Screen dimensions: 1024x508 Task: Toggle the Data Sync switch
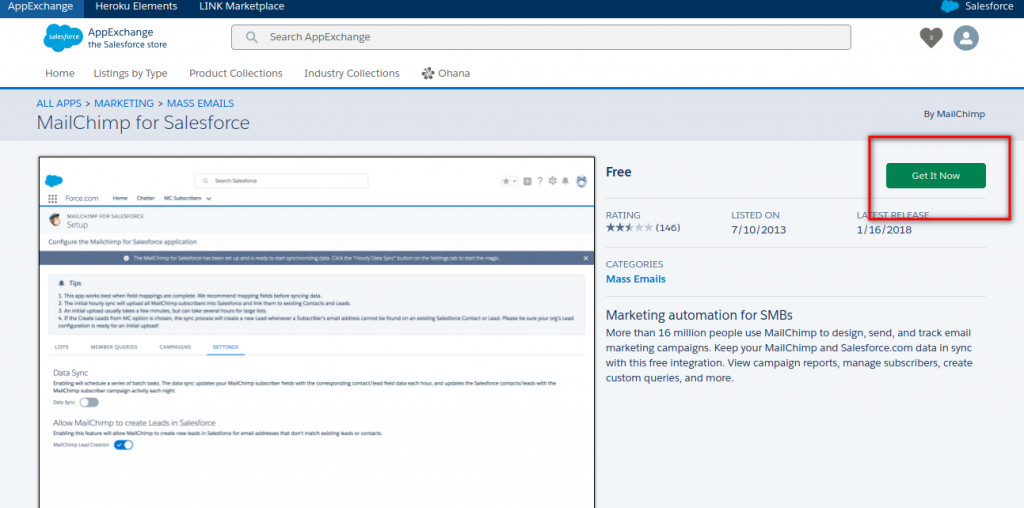(x=89, y=403)
